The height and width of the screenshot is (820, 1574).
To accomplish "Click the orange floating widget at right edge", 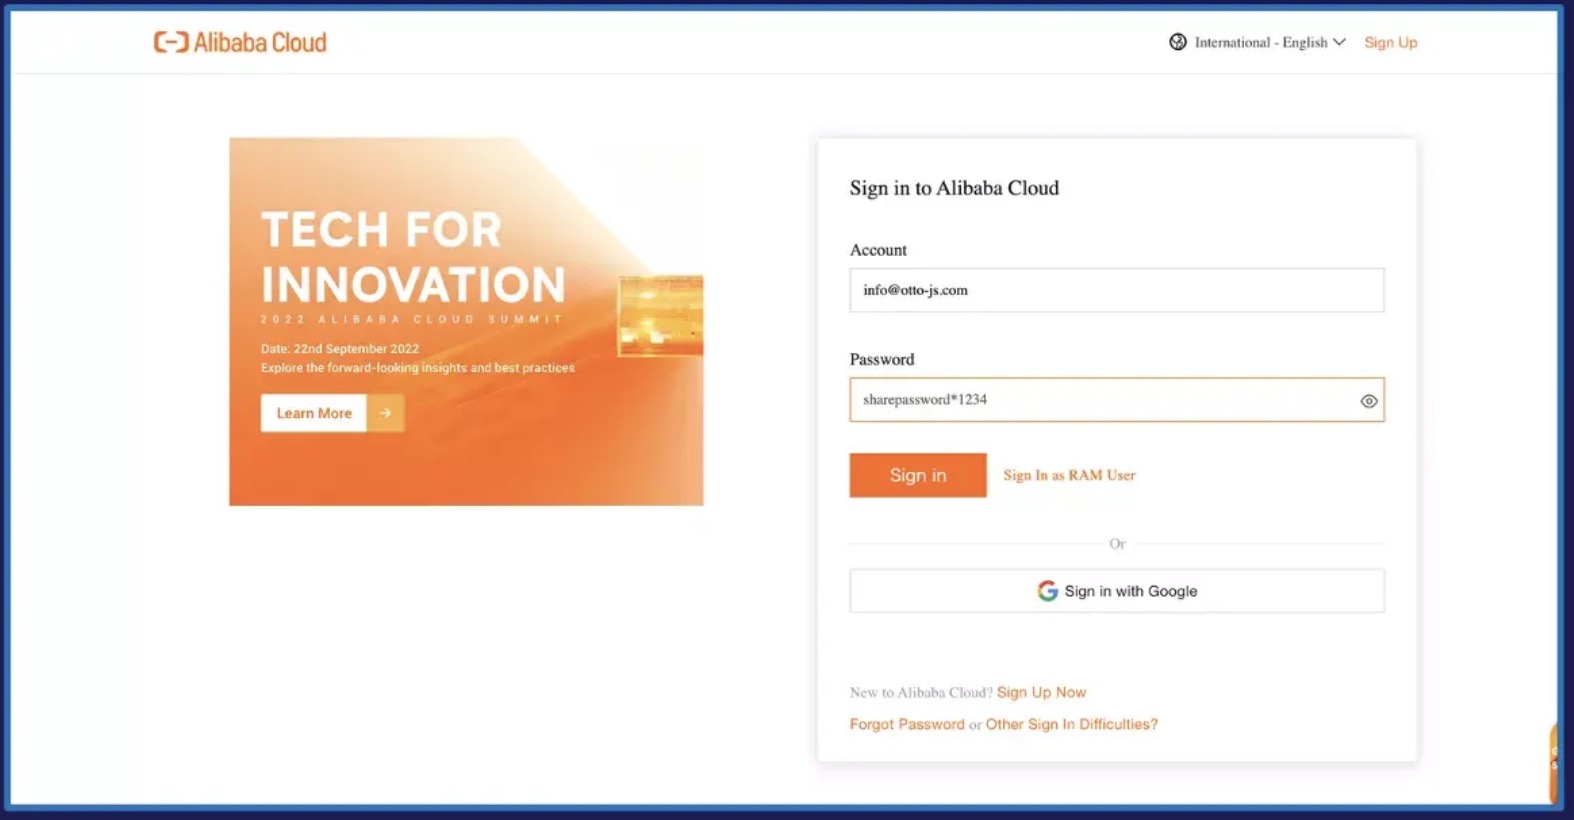I will click(1554, 762).
